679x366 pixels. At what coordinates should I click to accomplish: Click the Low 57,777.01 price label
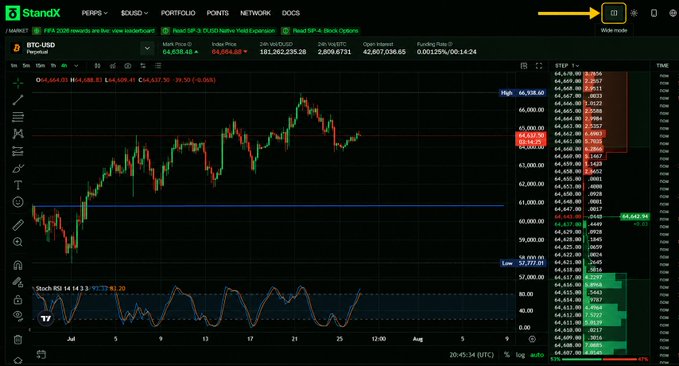click(x=523, y=263)
